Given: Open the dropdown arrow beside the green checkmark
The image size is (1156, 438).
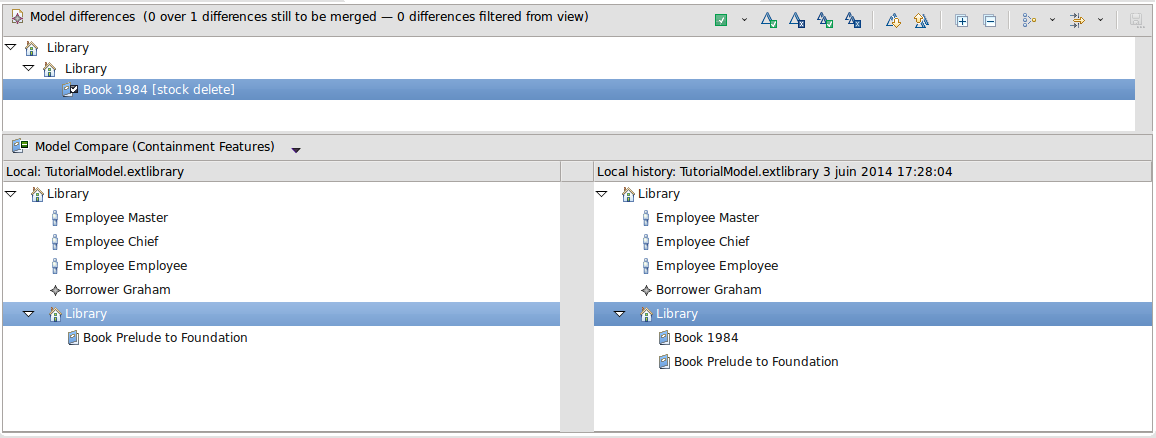Looking at the screenshot, I should [744, 20].
